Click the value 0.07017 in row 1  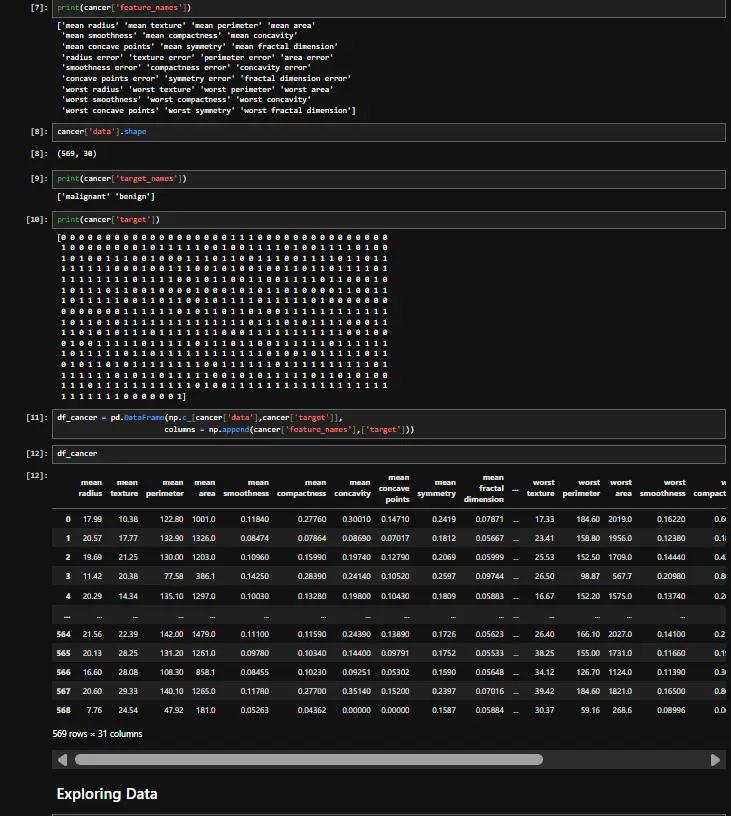pos(395,538)
